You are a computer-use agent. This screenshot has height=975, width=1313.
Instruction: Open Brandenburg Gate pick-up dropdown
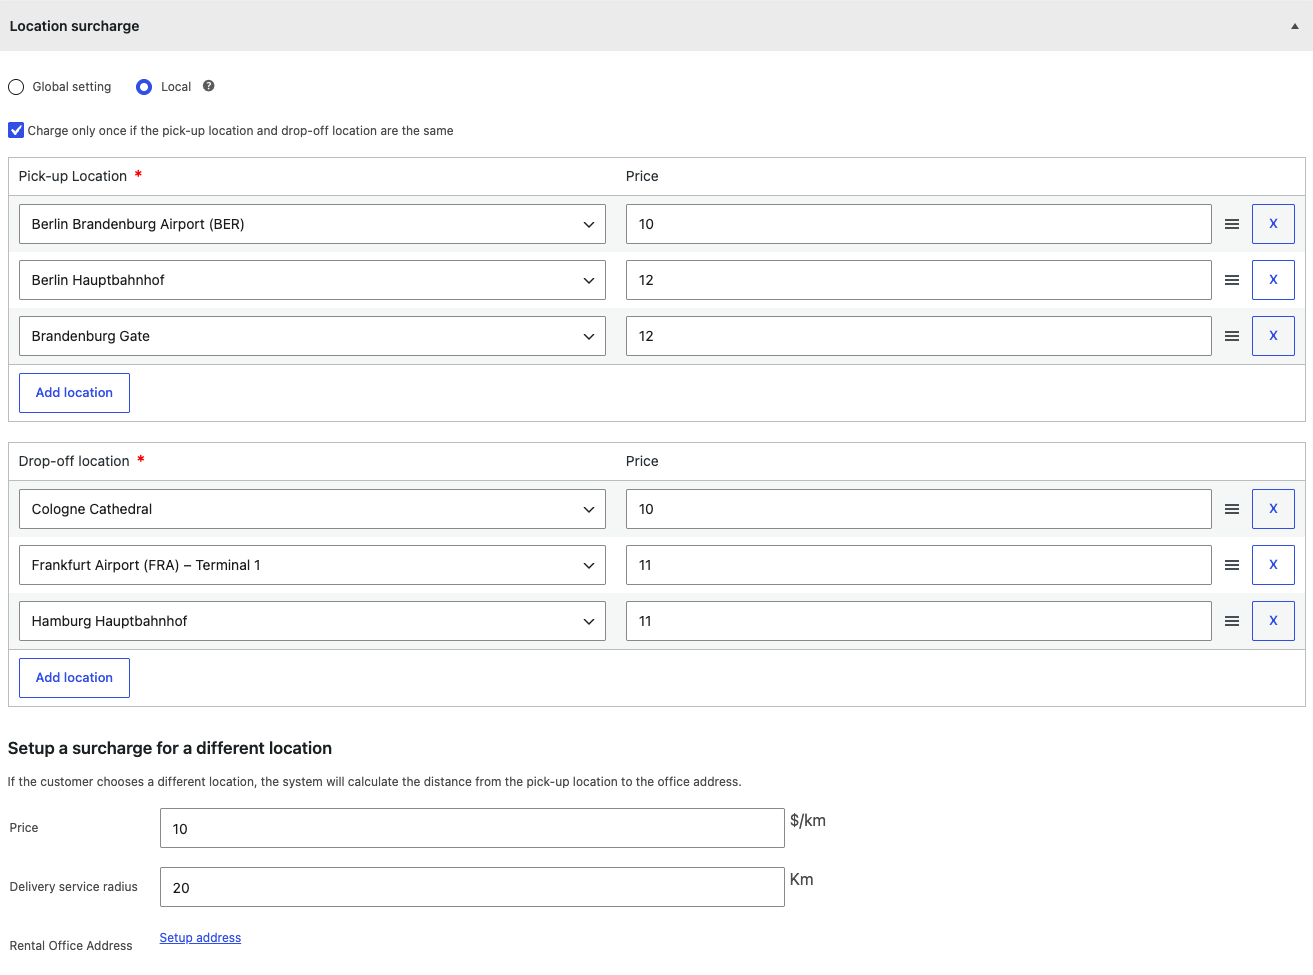click(x=312, y=336)
